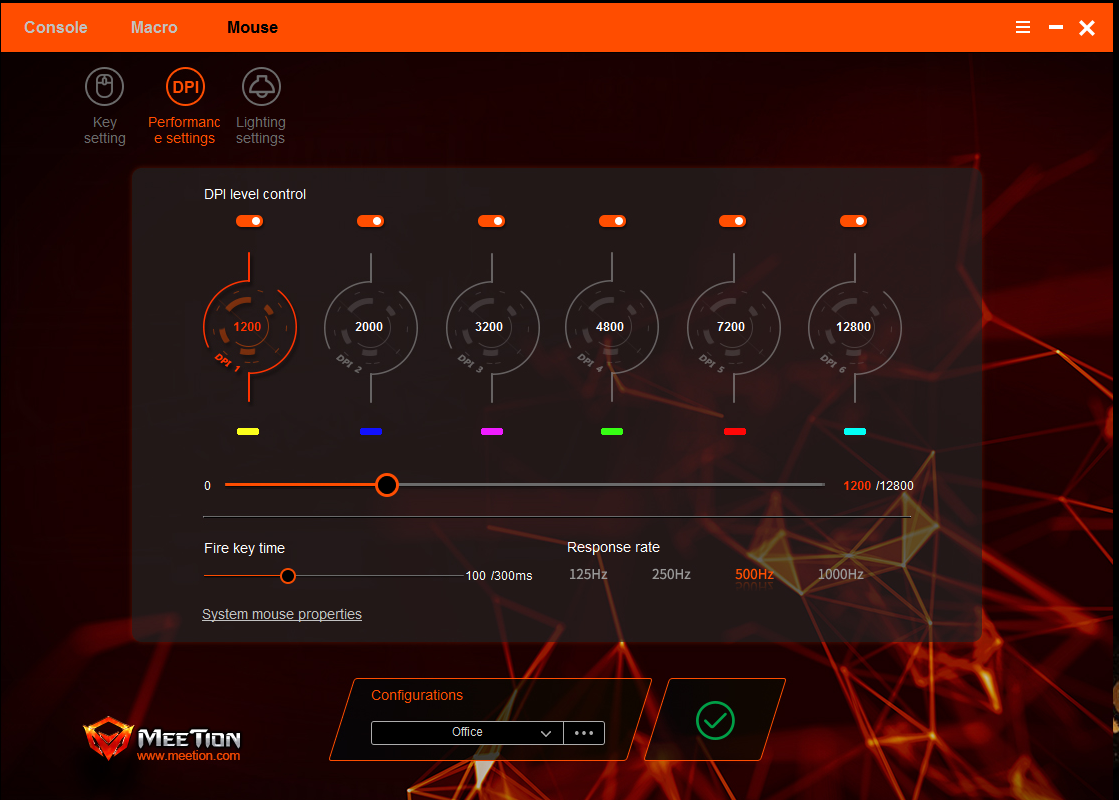This screenshot has width=1119, height=800.
Task: Select 250Hz response rate option
Action: click(670, 574)
